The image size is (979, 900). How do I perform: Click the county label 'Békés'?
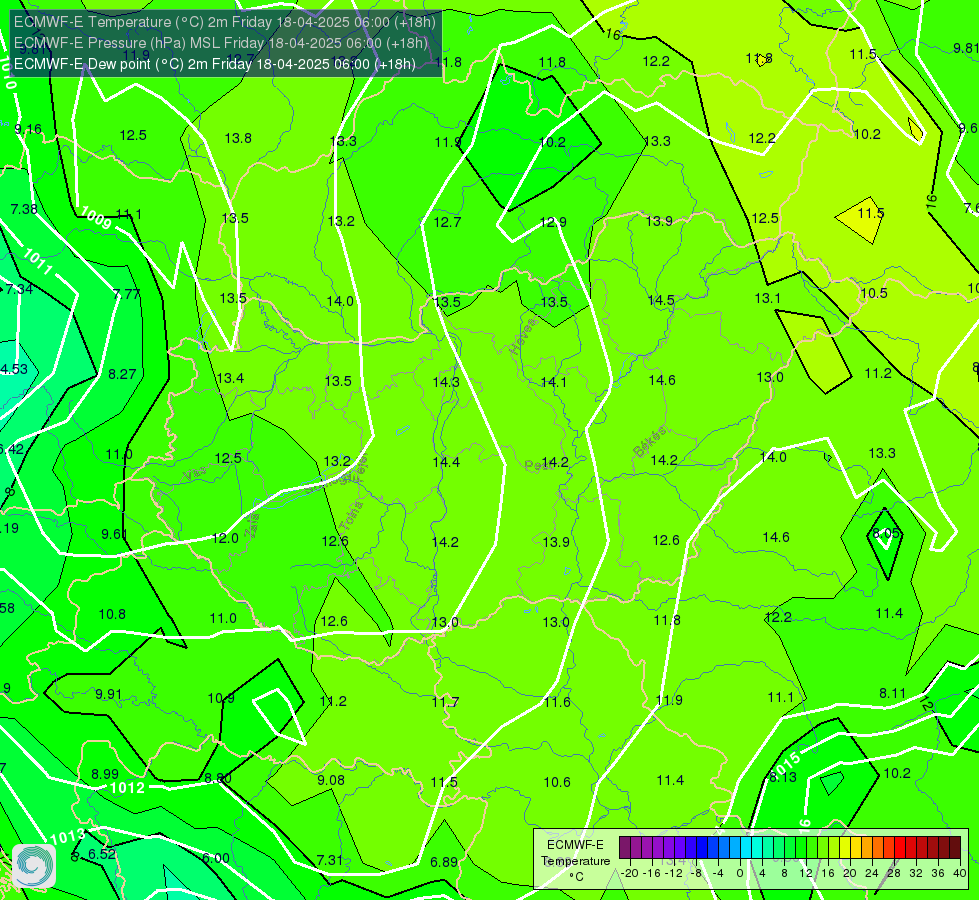(649, 442)
